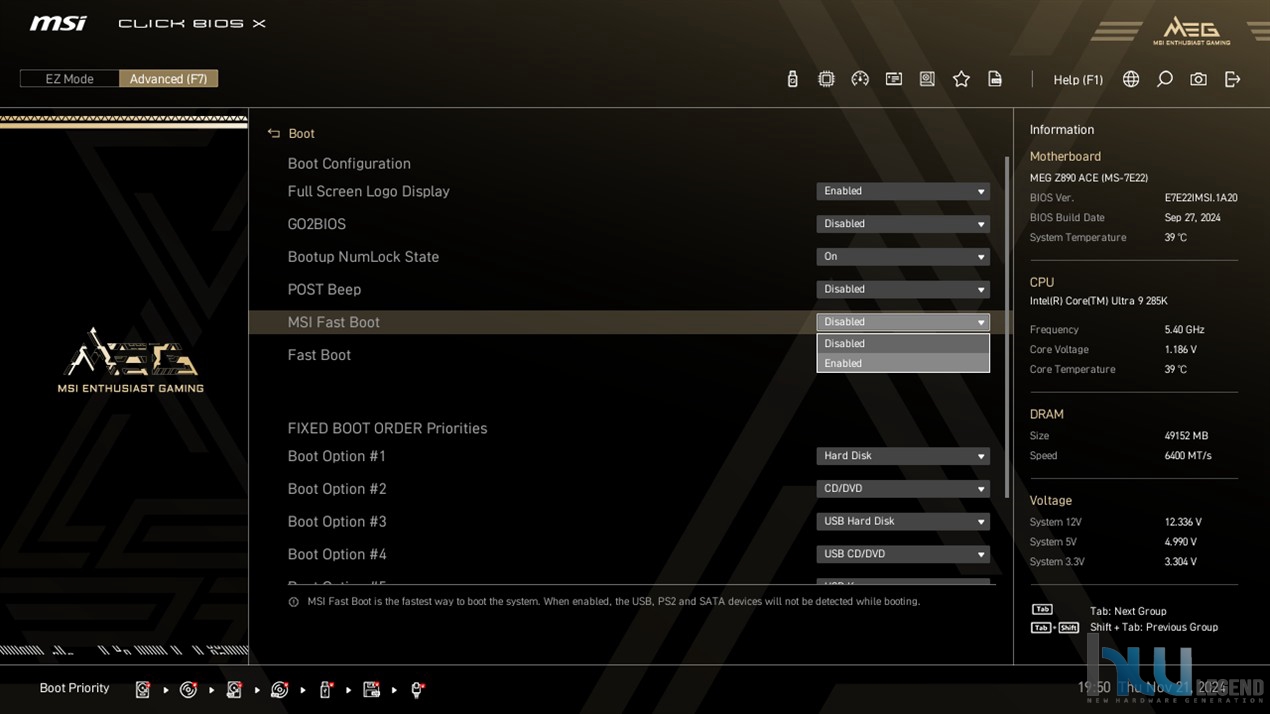
Task: Click the exit door icon
Action: point(1232,79)
